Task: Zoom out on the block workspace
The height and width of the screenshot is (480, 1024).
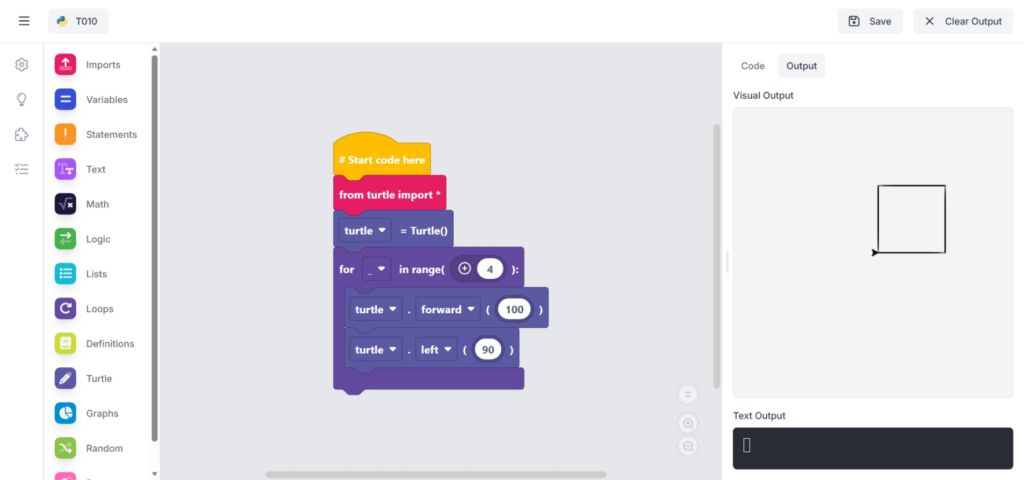Action: (x=688, y=446)
